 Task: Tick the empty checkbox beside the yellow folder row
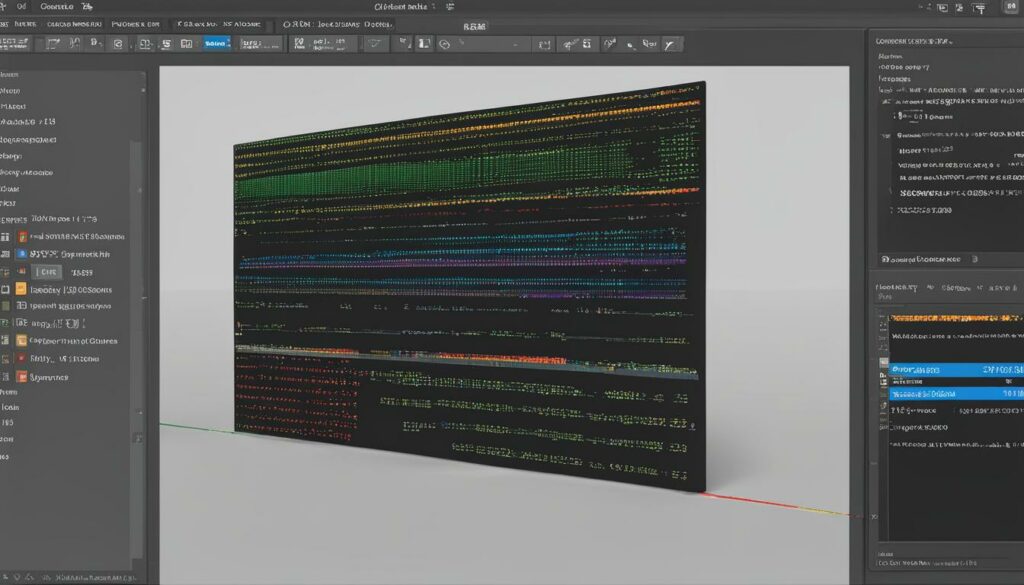tap(5, 289)
